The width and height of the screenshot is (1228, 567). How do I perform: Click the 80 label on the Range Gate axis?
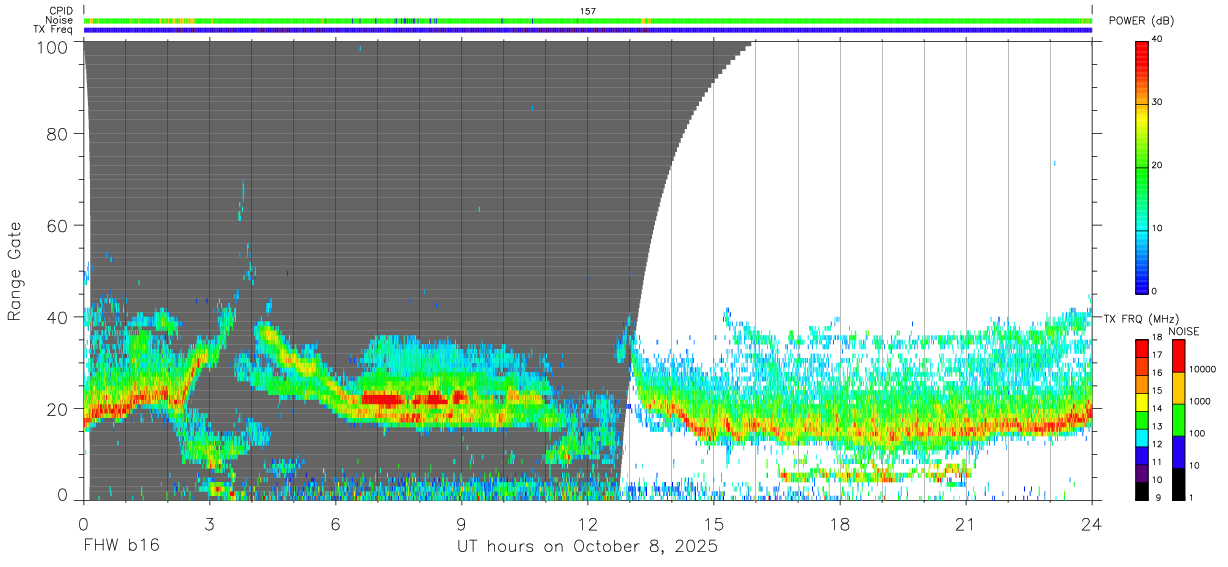coord(60,134)
